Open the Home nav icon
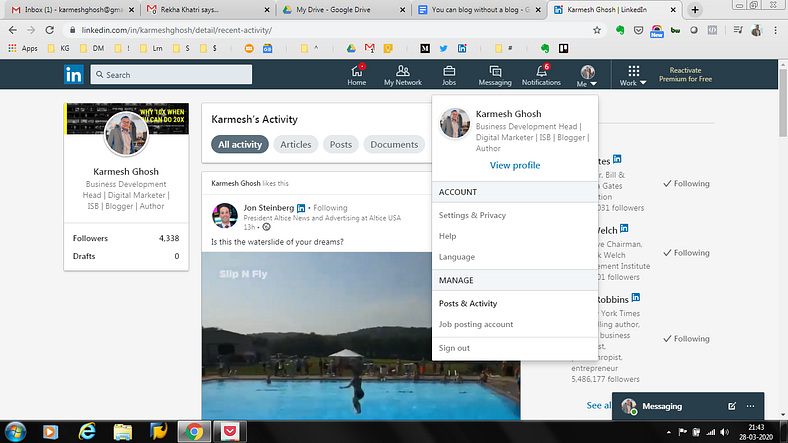788x443 pixels. pos(357,75)
